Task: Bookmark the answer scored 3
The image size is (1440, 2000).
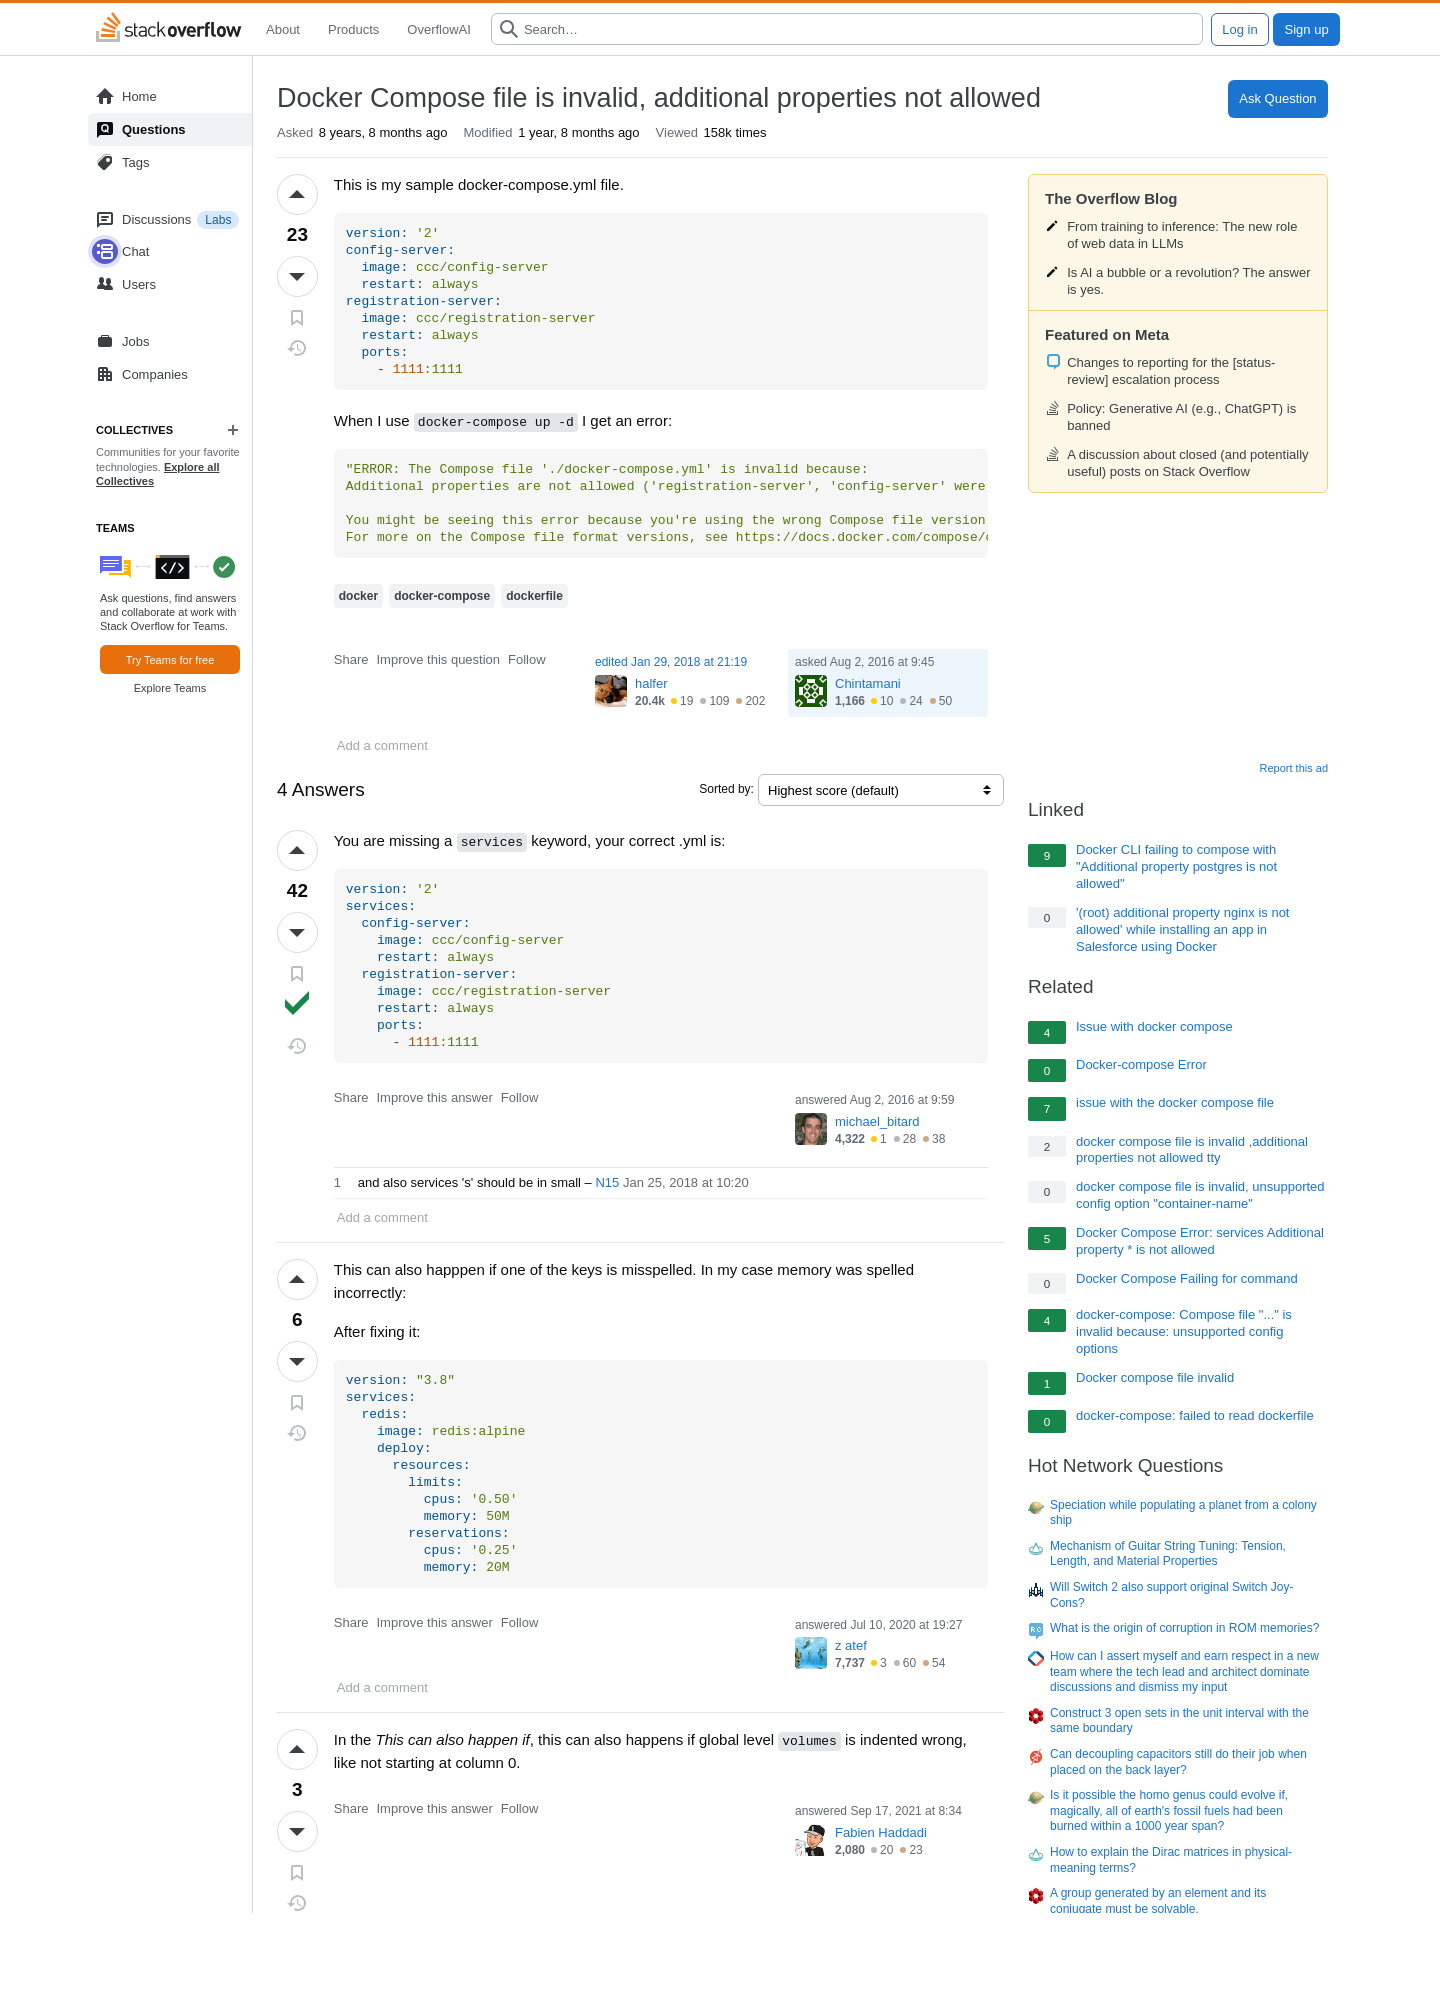Action: pos(297,1873)
